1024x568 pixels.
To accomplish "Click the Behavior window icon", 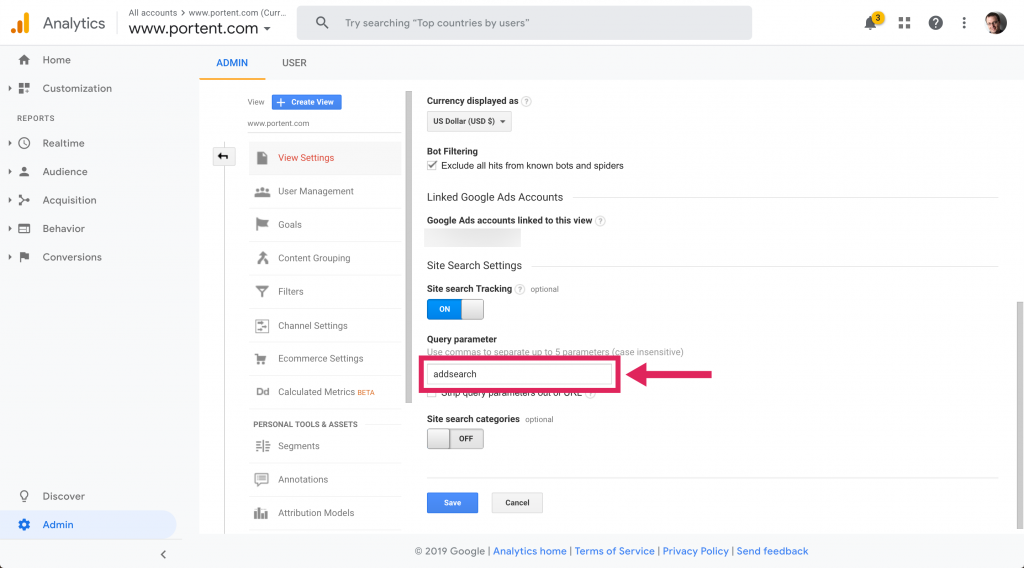I will [x=24, y=229].
